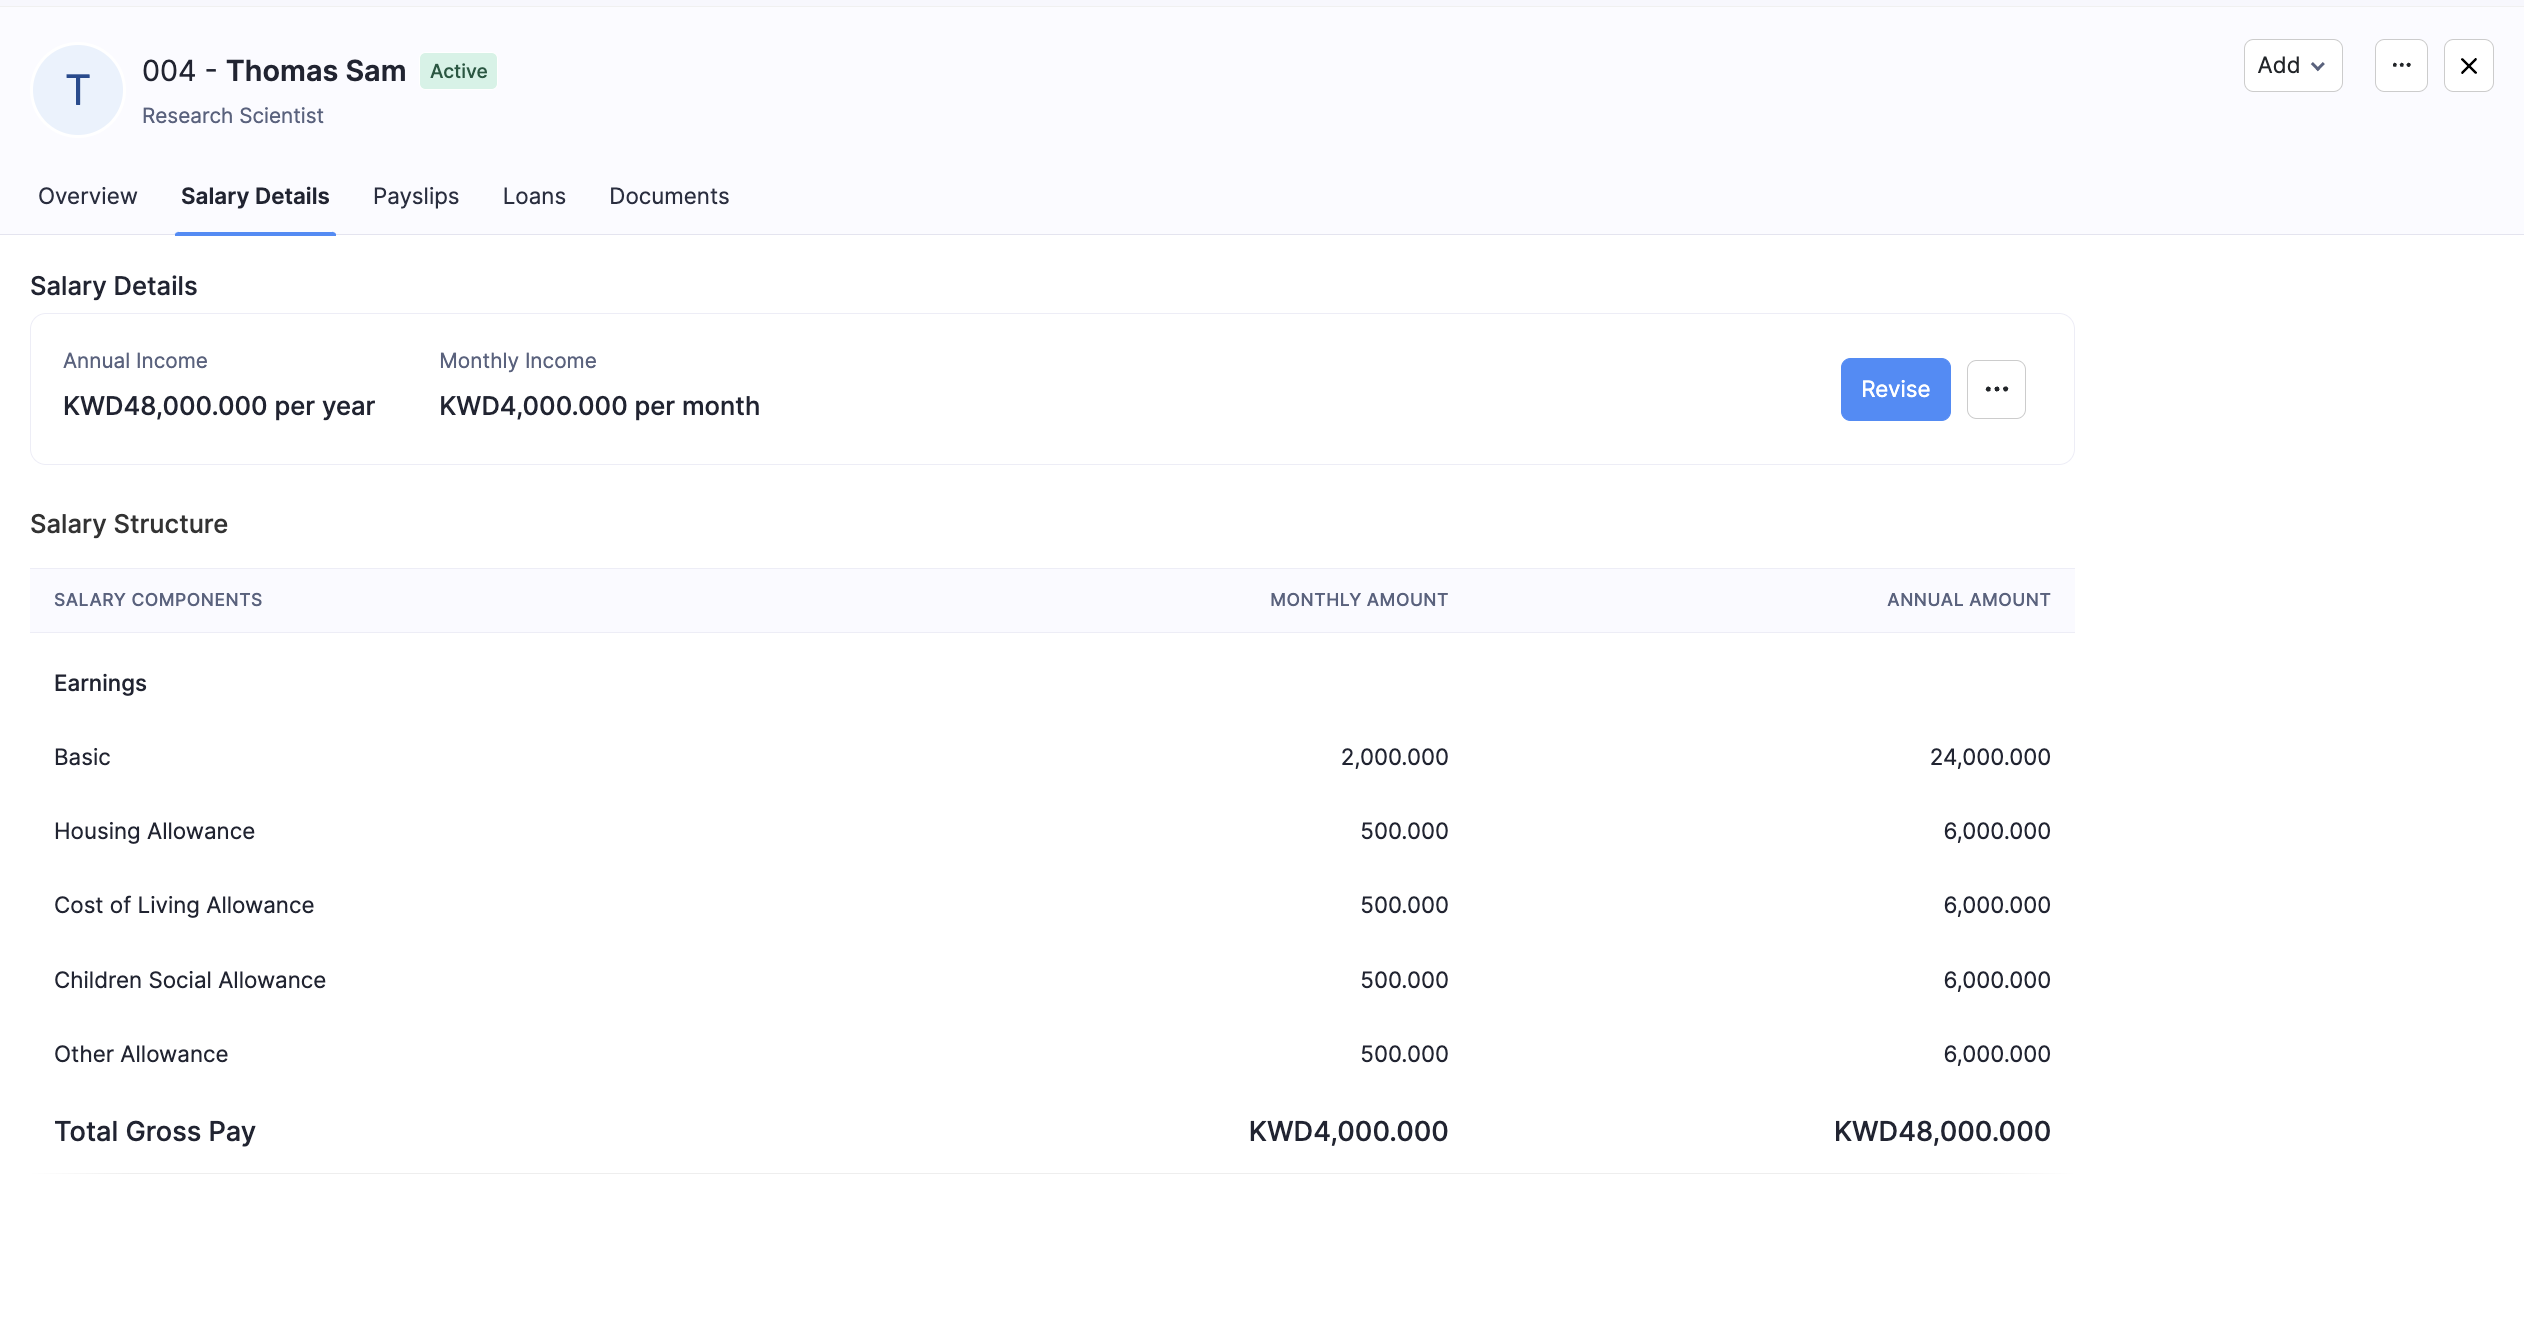2524x1320 pixels.
Task: Click the Basic salary component row
Action: [x=82, y=757]
